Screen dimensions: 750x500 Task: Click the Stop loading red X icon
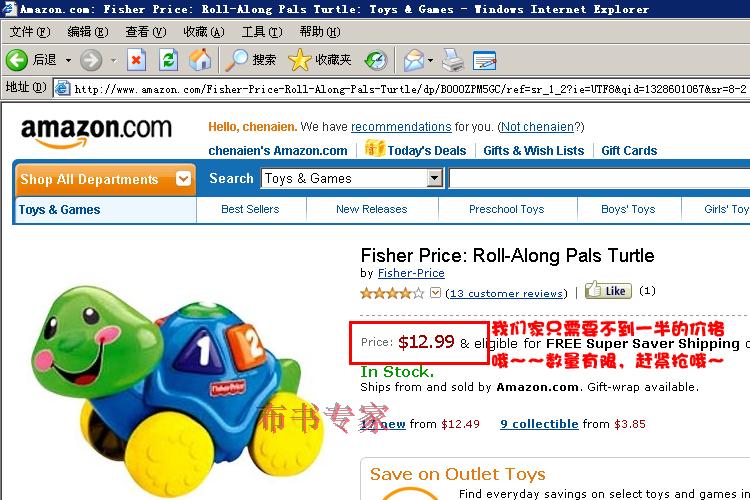pyautogui.click(x=136, y=60)
